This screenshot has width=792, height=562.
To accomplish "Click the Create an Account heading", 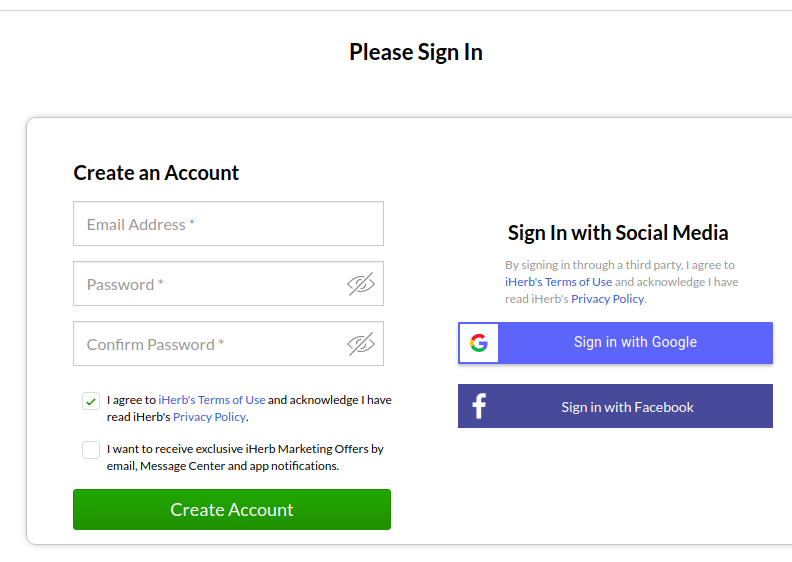I will [156, 173].
